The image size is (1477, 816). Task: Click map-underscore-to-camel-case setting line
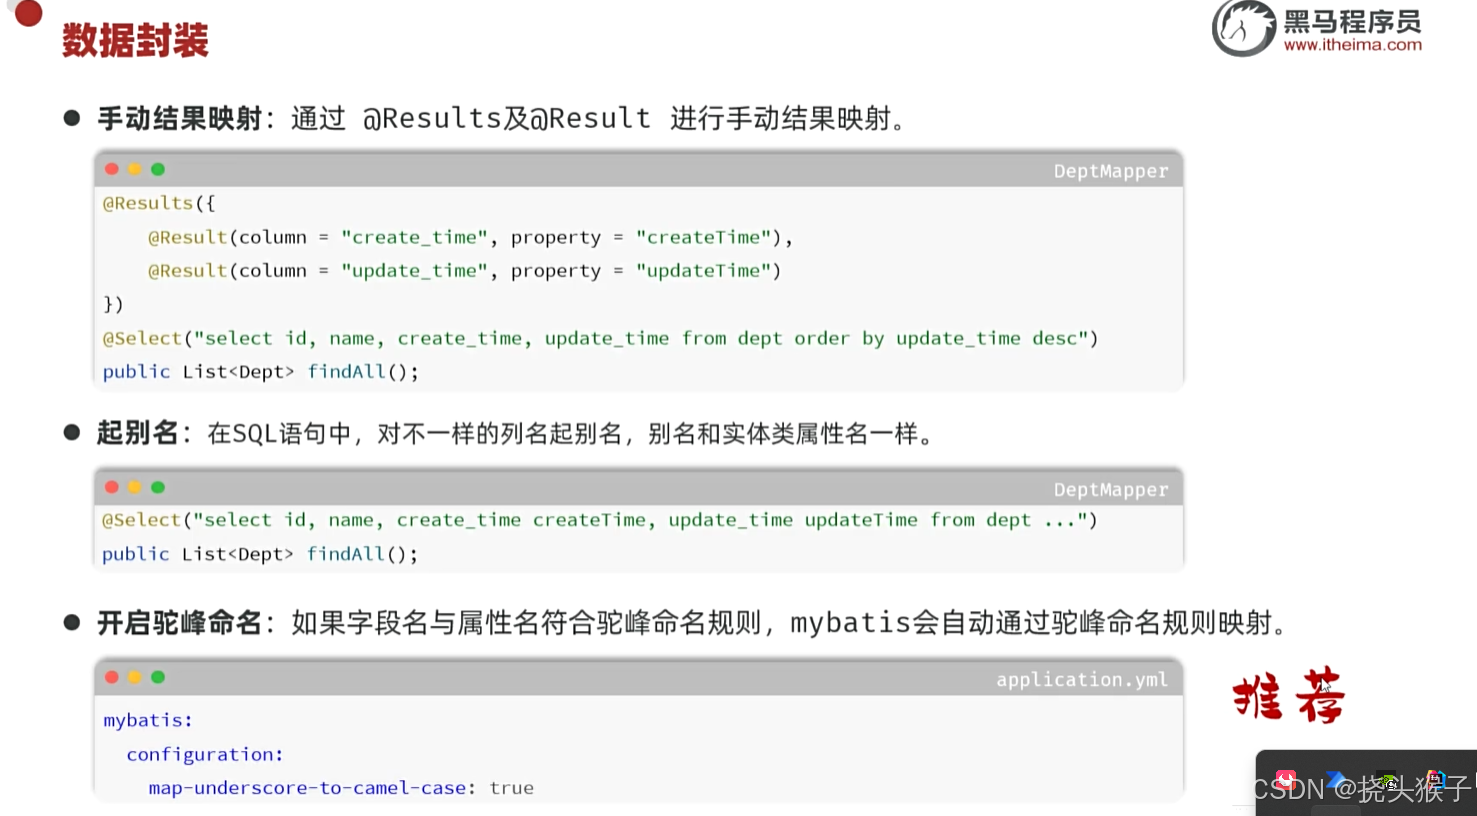341,788
